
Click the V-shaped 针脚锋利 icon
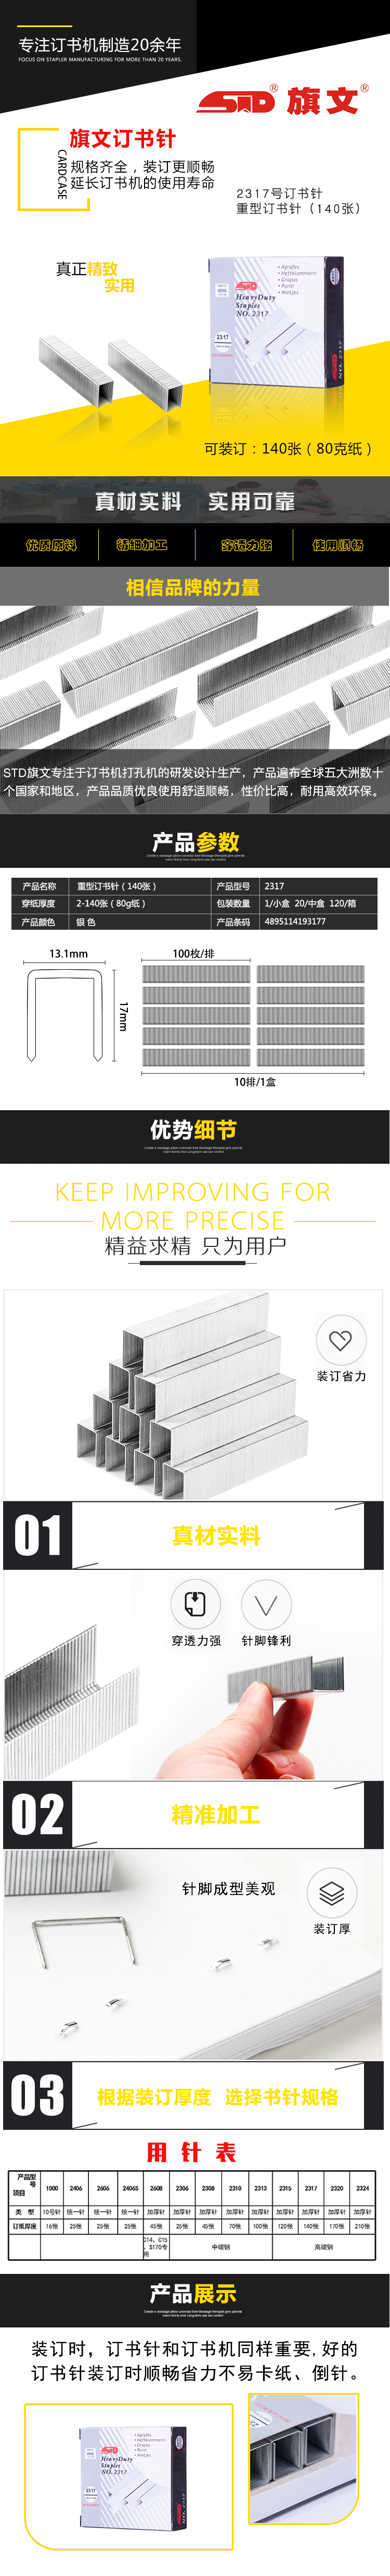266,1604
